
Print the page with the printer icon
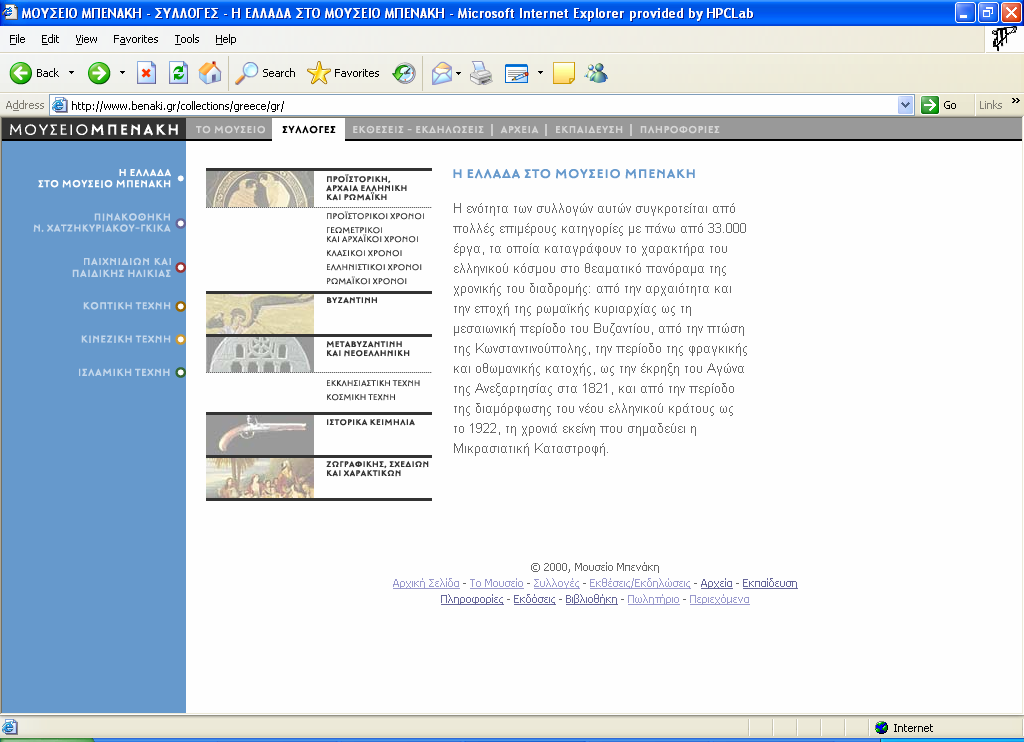pos(481,73)
